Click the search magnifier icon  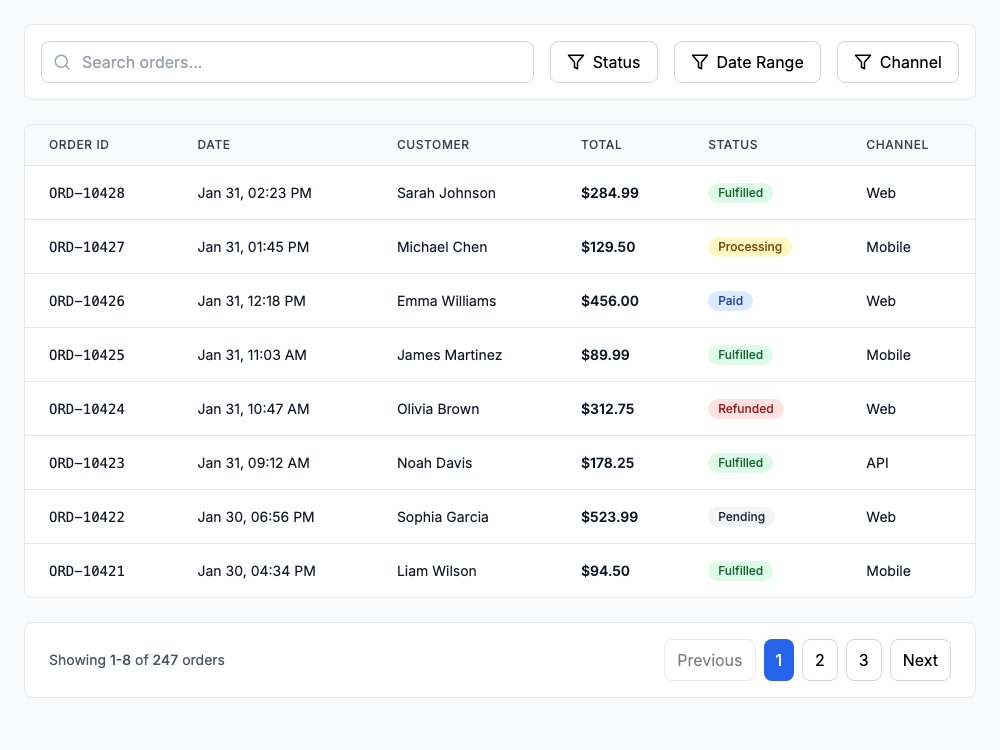62,62
